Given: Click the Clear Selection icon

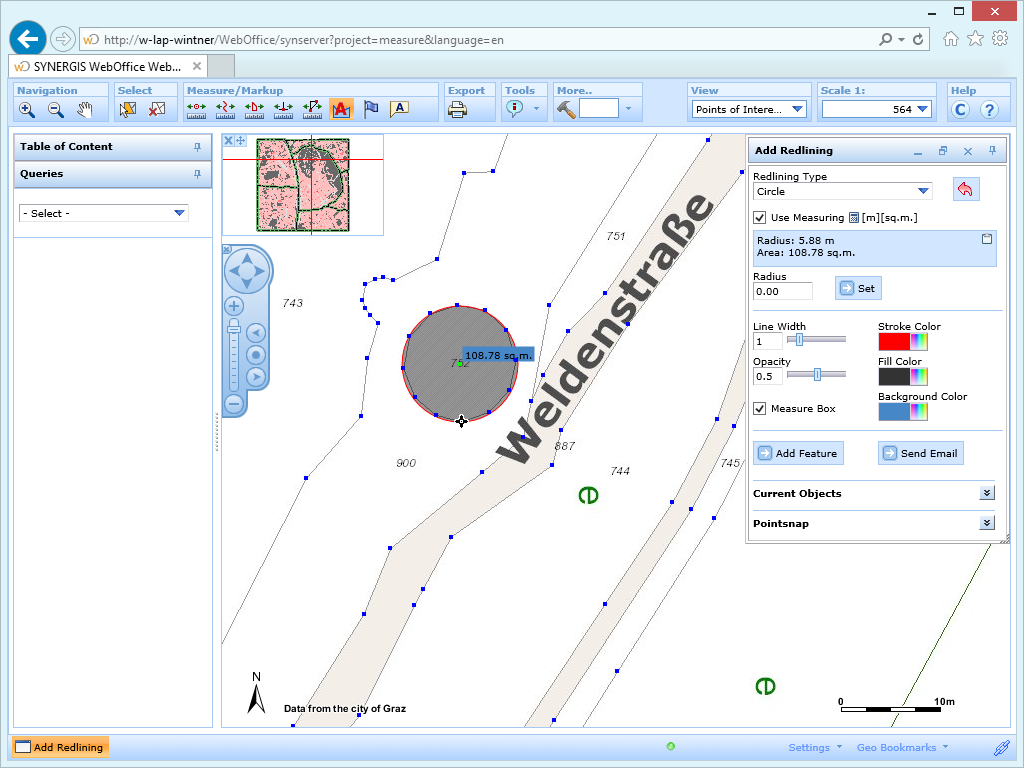Looking at the screenshot, I should [x=155, y=110].
